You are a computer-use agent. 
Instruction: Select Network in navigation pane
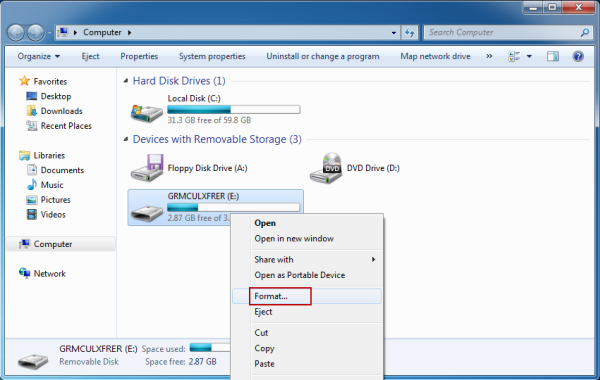pos(50,274)
